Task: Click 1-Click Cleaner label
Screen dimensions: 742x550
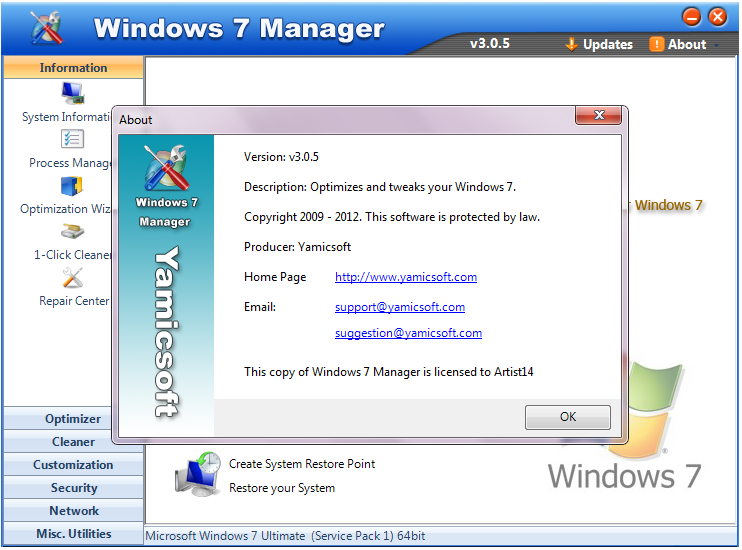Action: click(x=72, y=255)
